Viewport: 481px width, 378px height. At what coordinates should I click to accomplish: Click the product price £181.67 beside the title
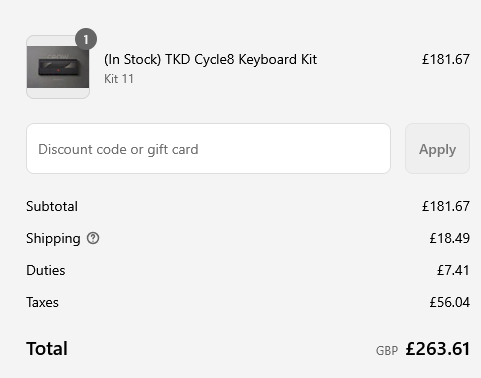446,60
